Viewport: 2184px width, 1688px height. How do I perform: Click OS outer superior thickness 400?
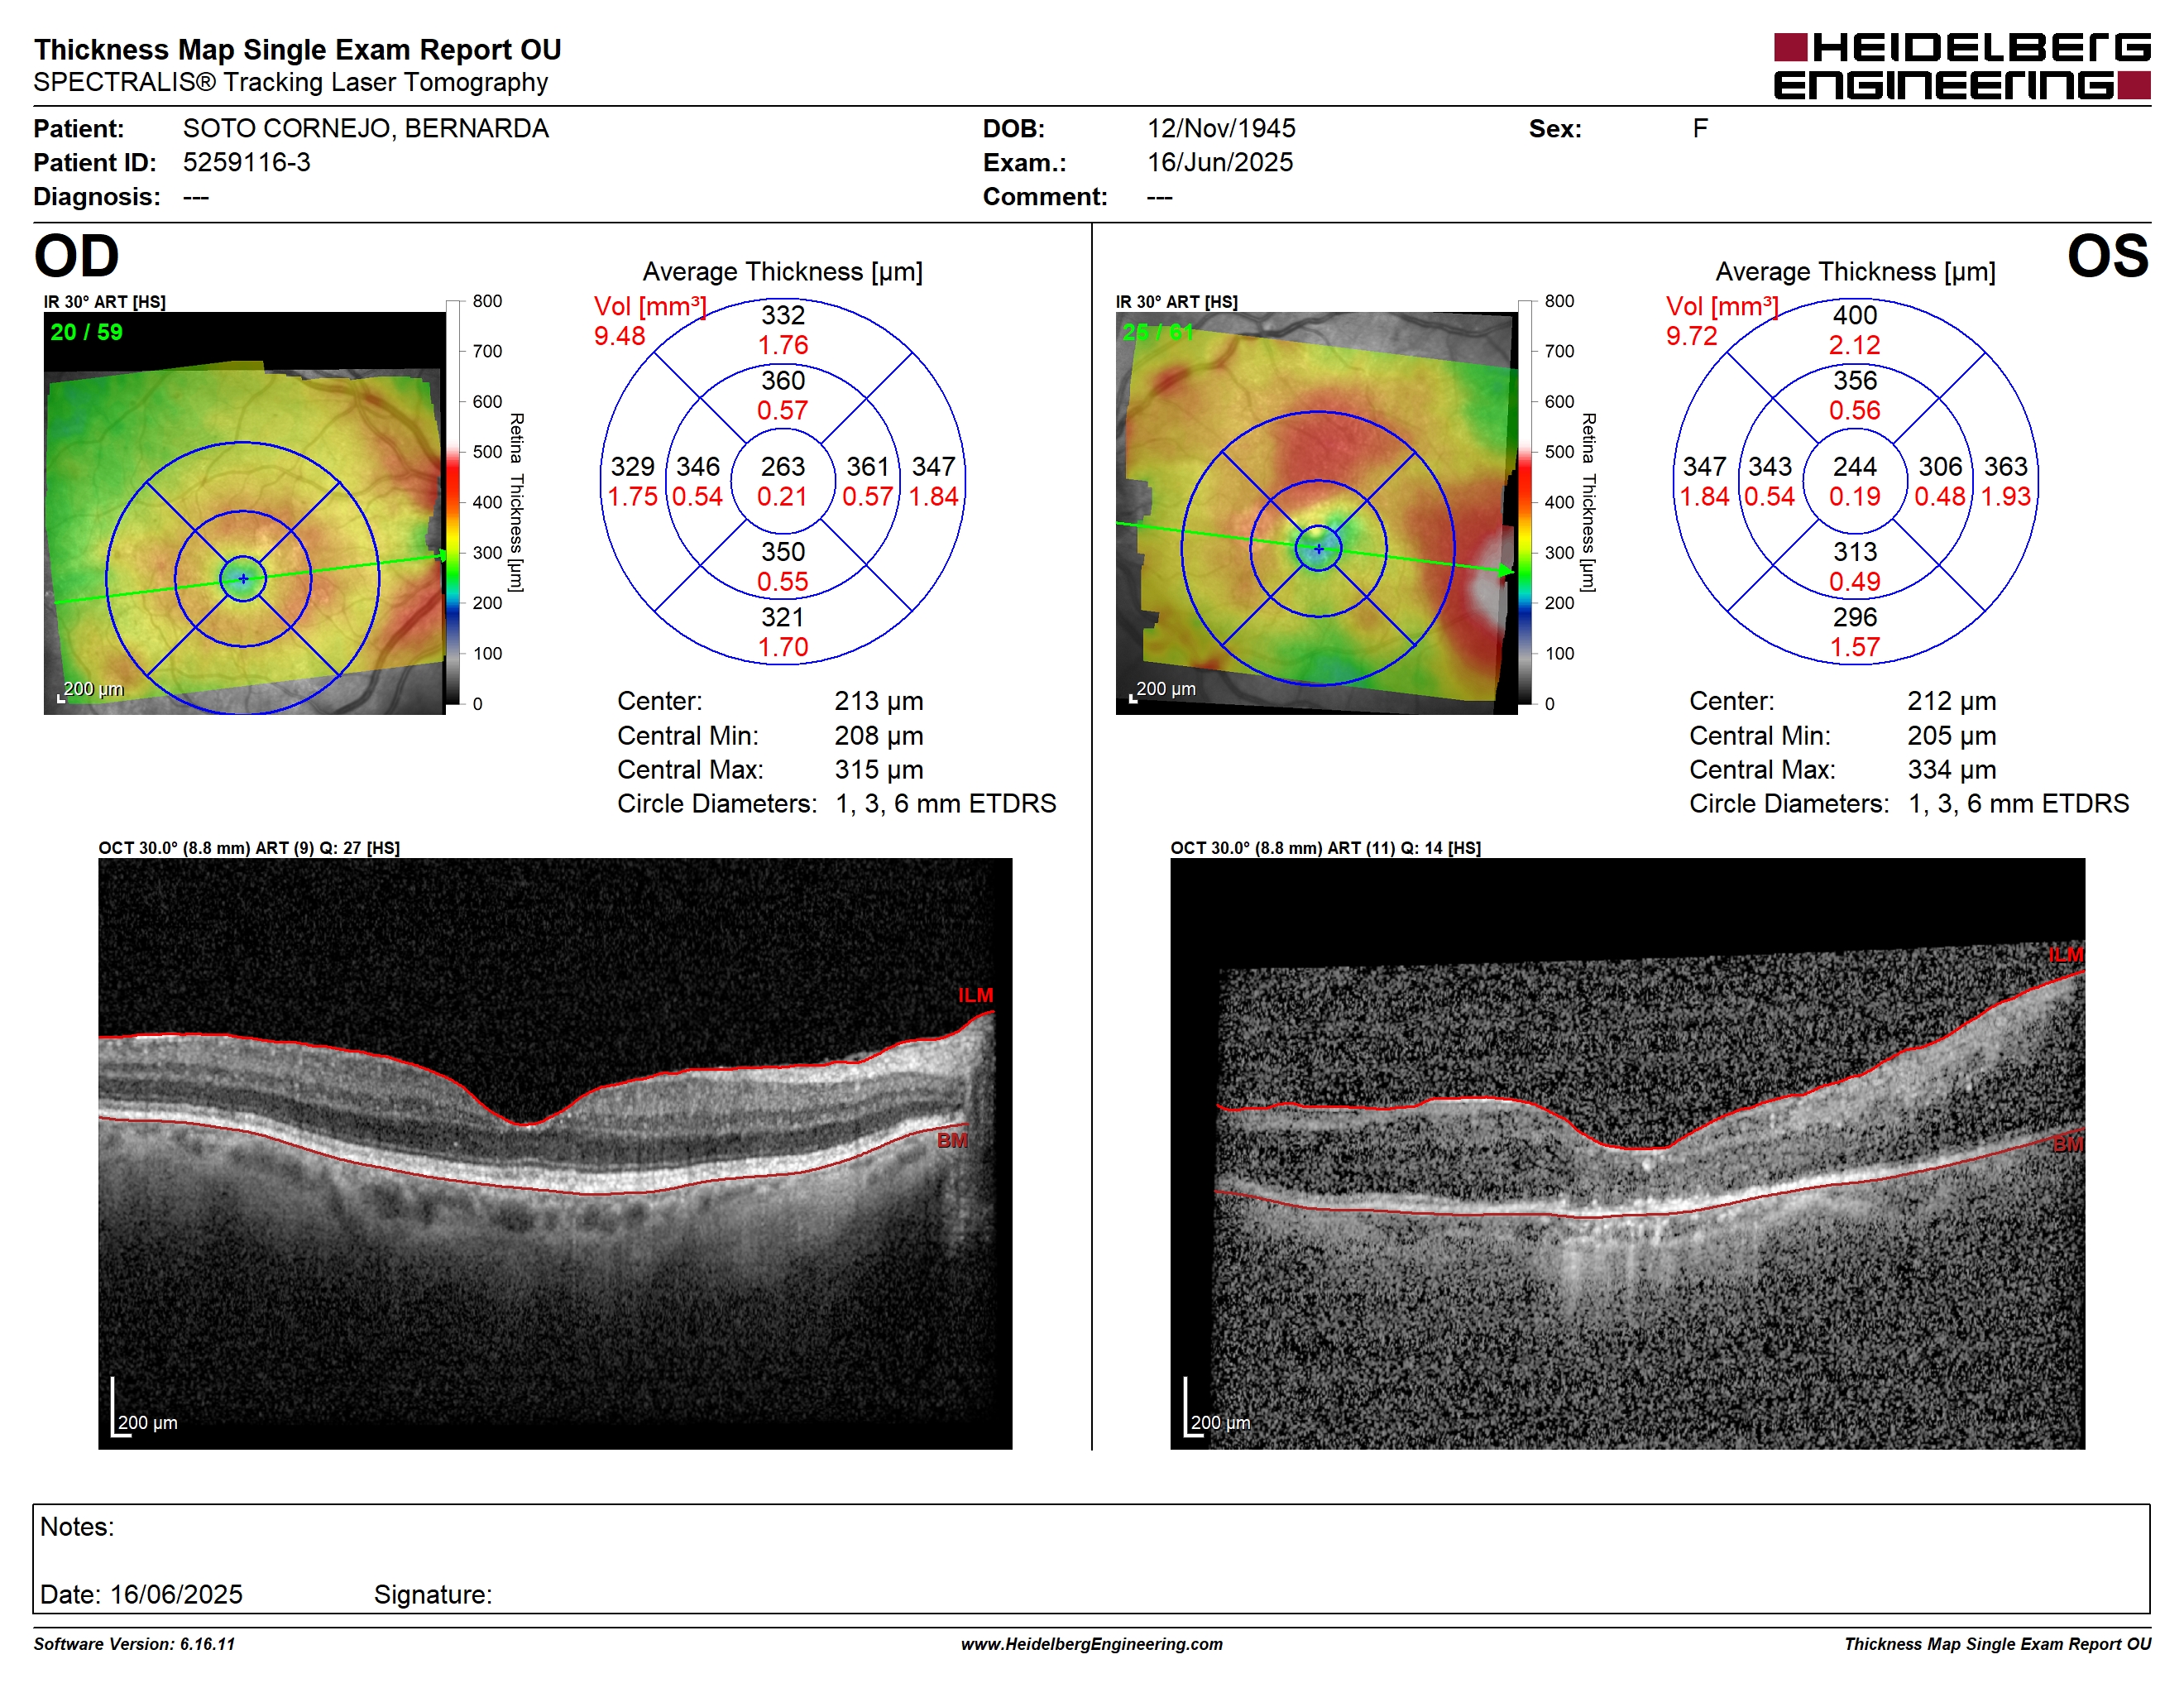pos(1854,316)
